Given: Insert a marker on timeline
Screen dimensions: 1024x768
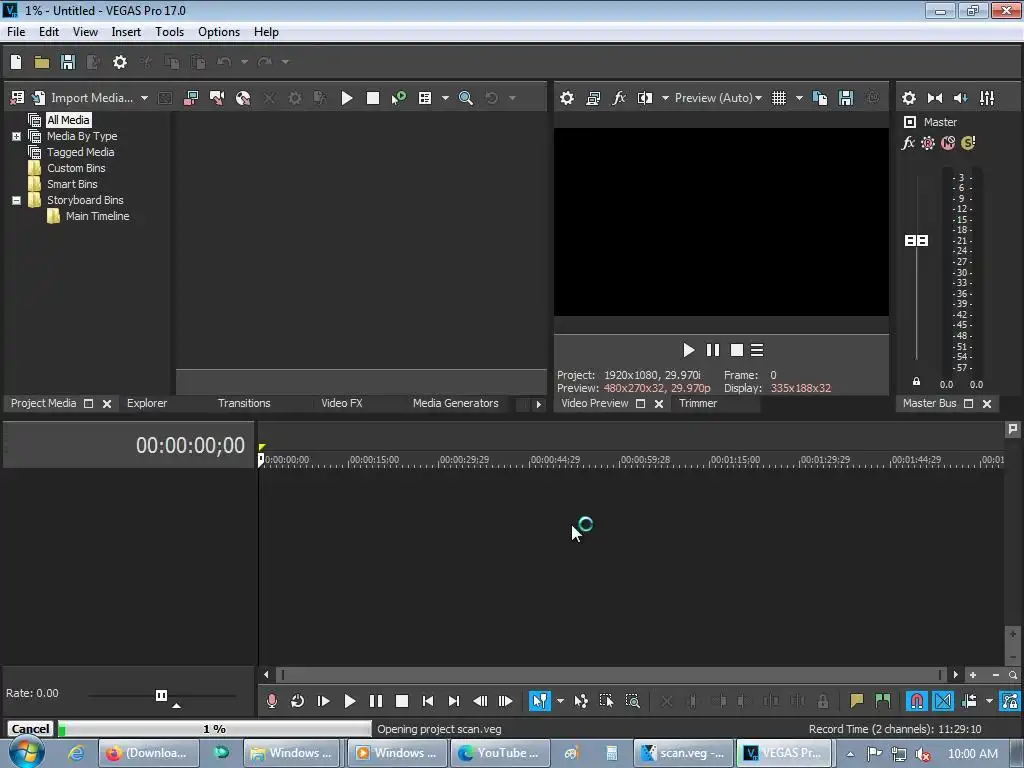Looking at the screenshot, I should click(x=856, y=701).
